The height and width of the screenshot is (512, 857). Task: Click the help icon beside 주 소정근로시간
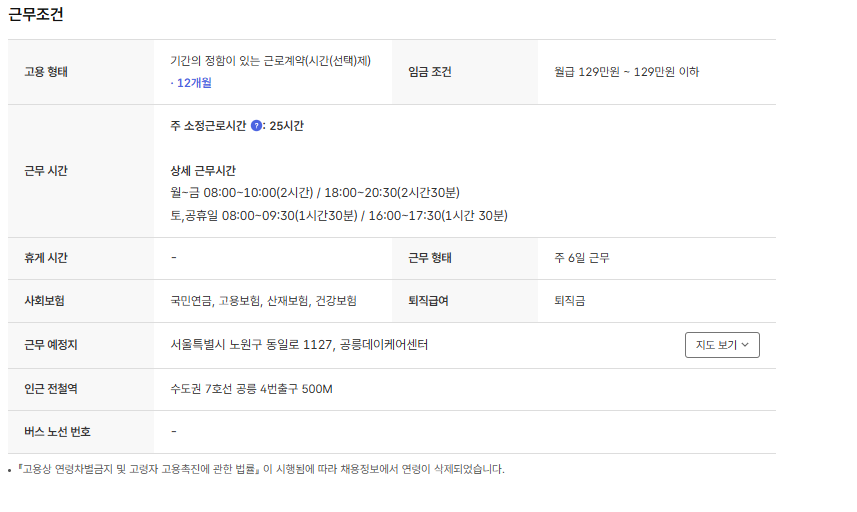click(256, 126)
